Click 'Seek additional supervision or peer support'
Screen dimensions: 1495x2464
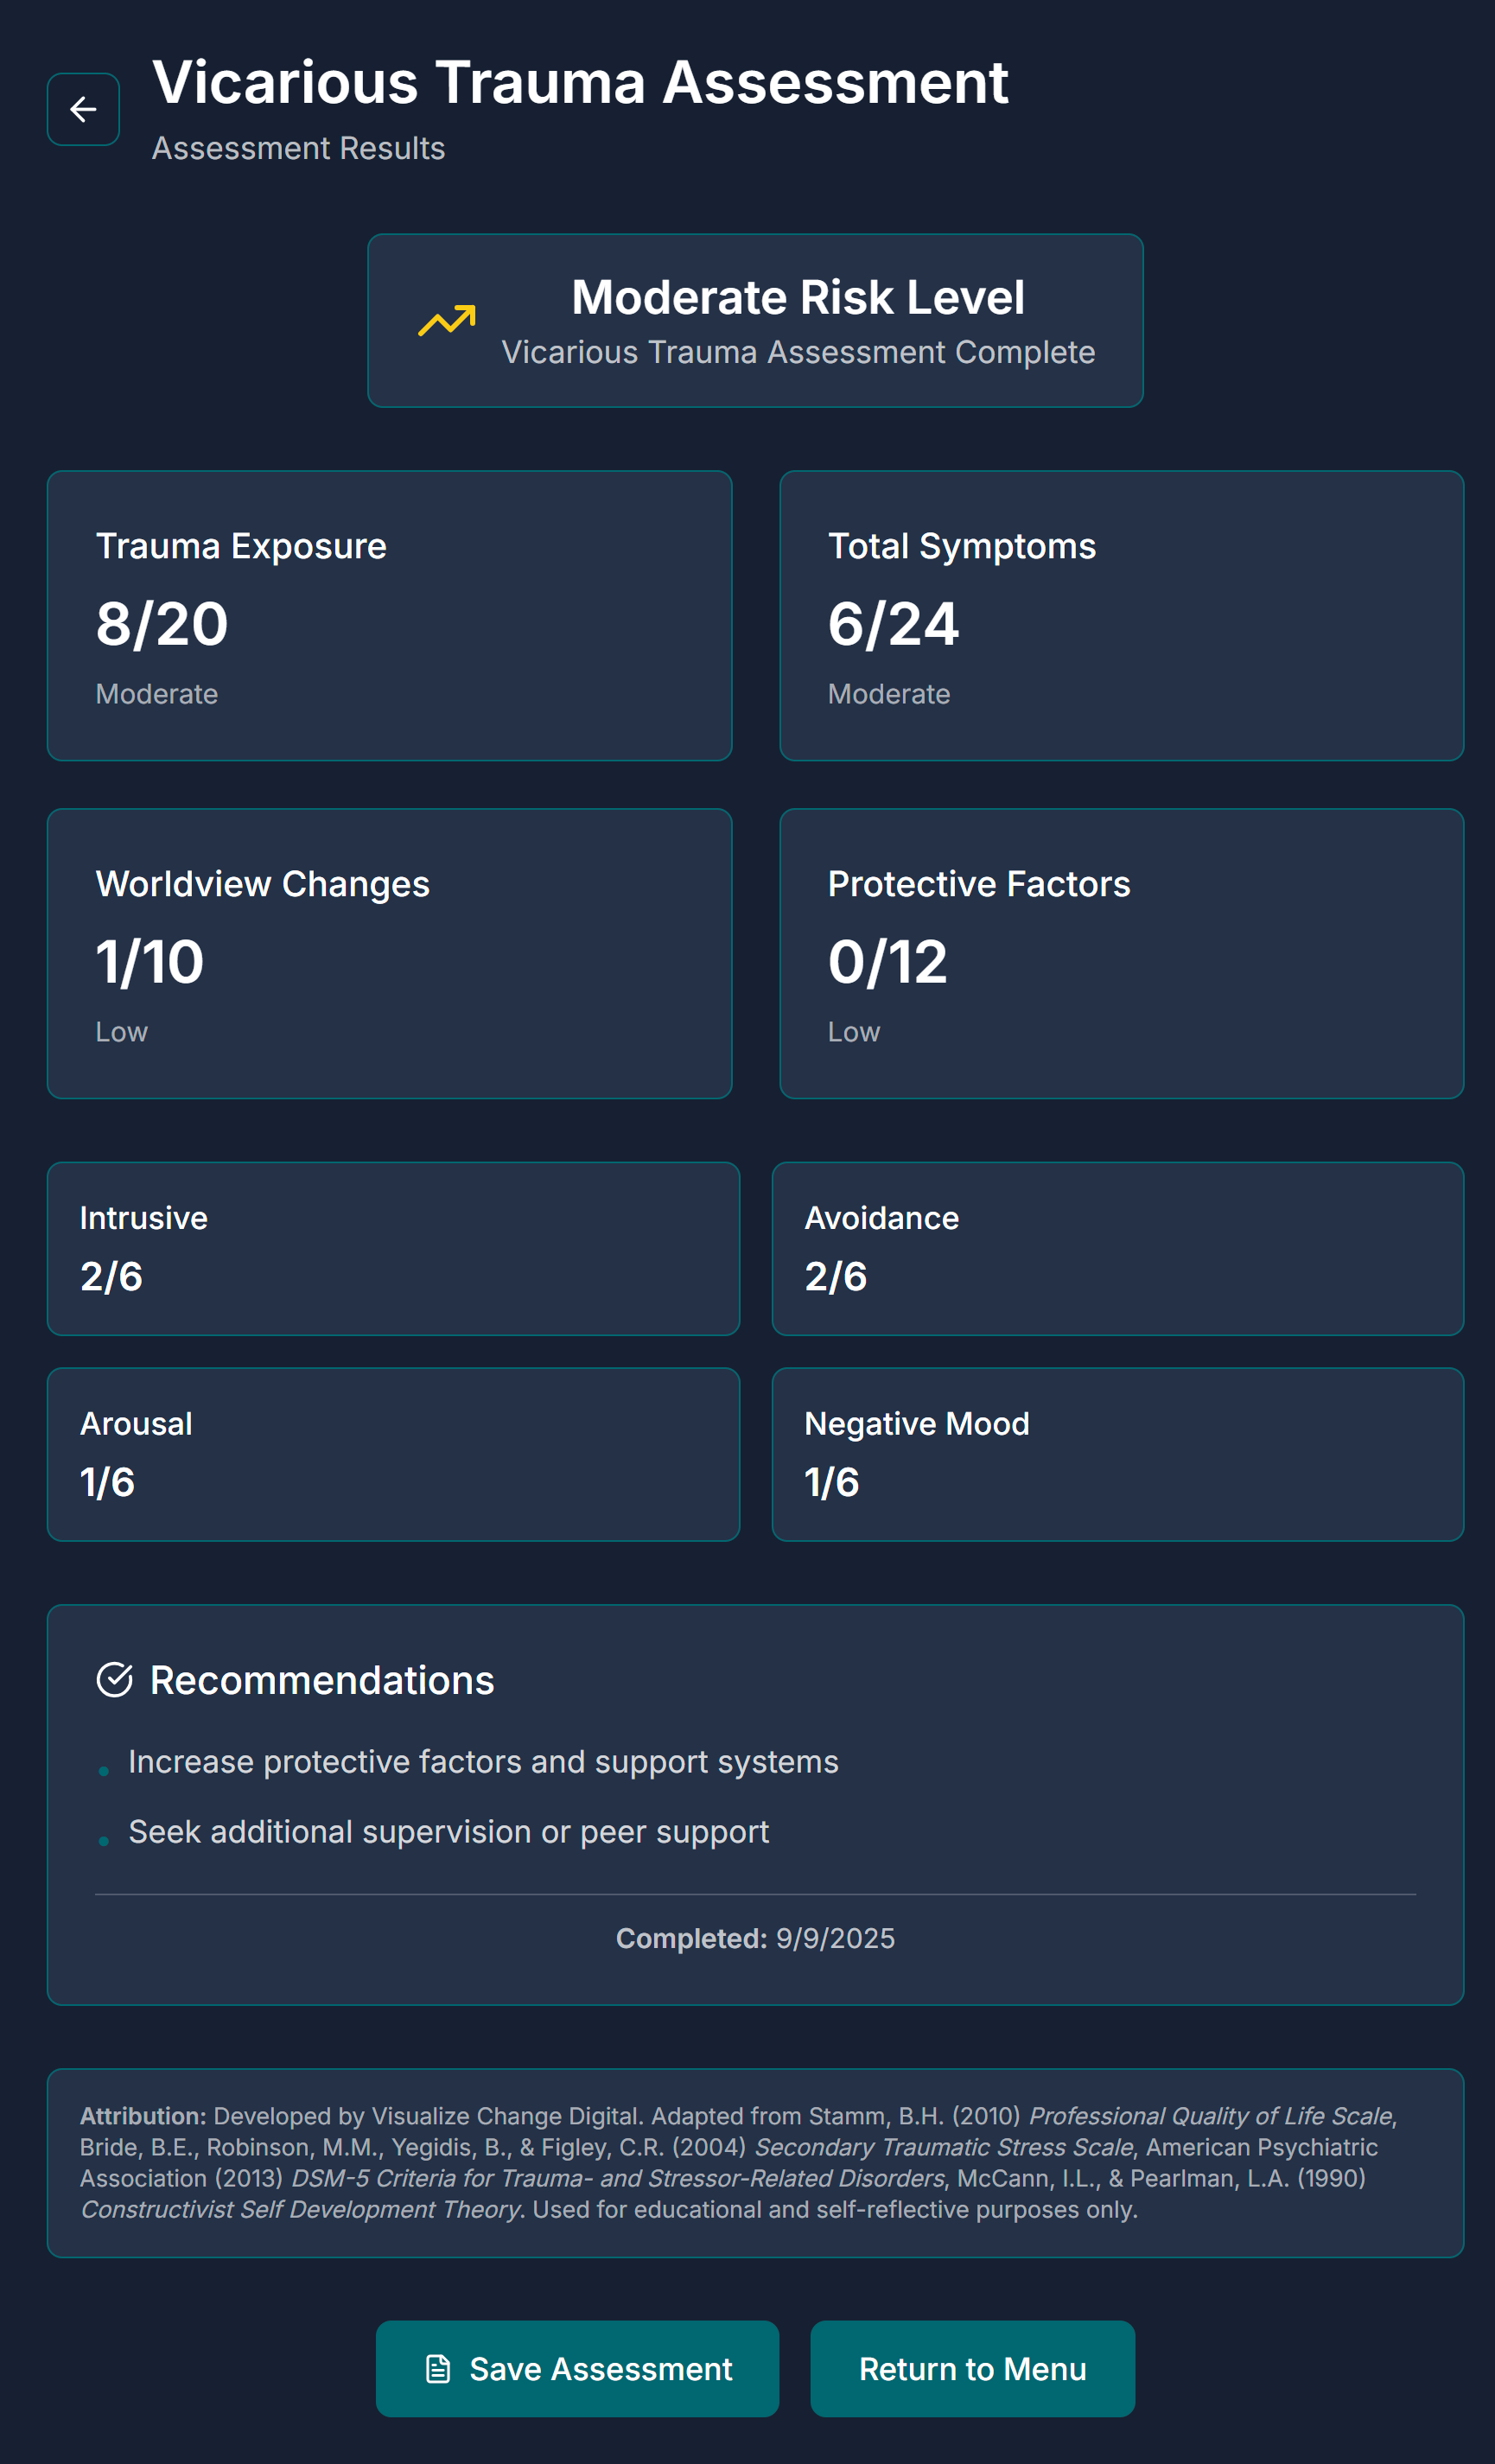pyautogui.click(x=448, y=1832)
